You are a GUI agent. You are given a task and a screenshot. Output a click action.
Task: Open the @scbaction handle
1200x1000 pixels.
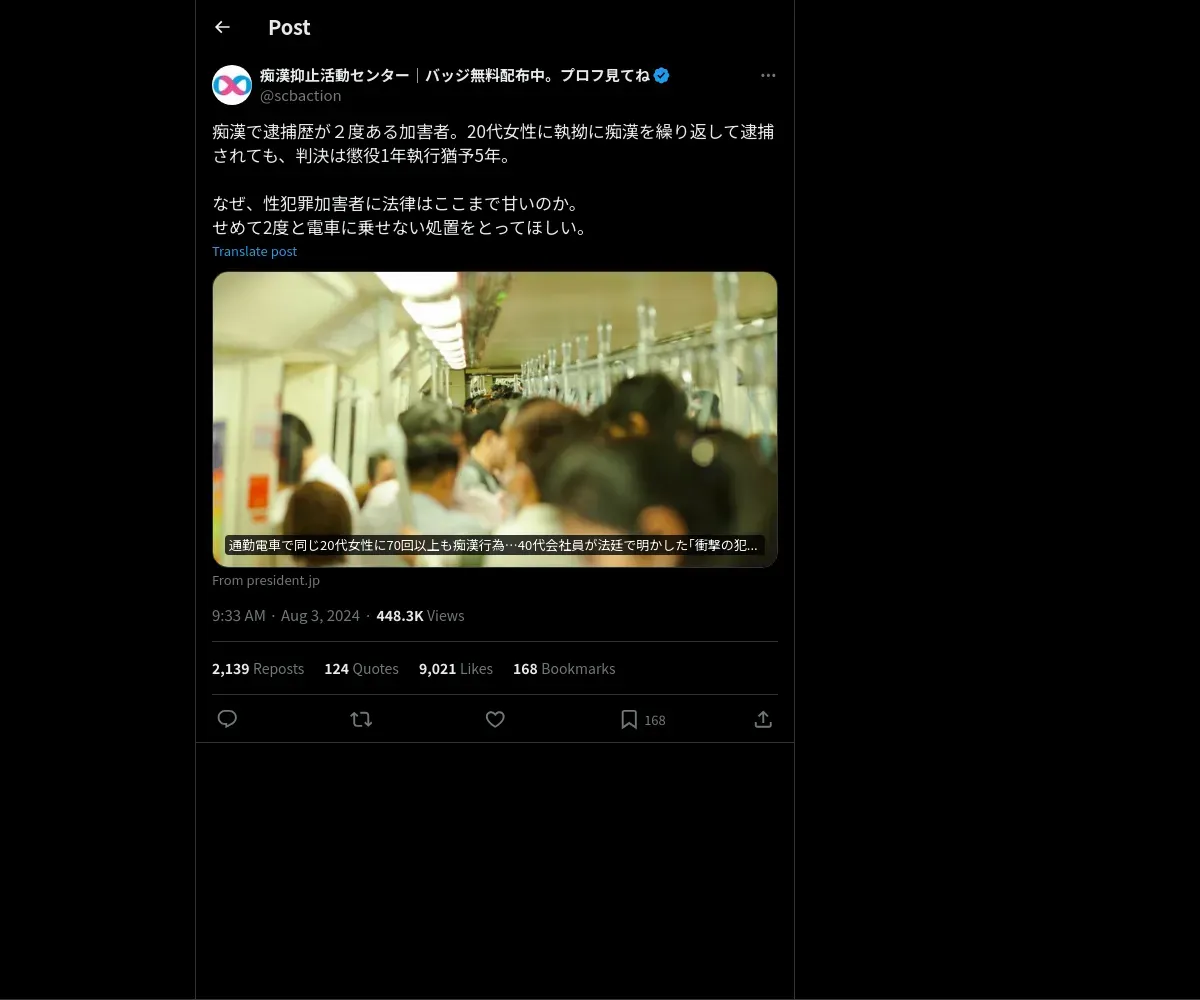(x=300, y=95)
